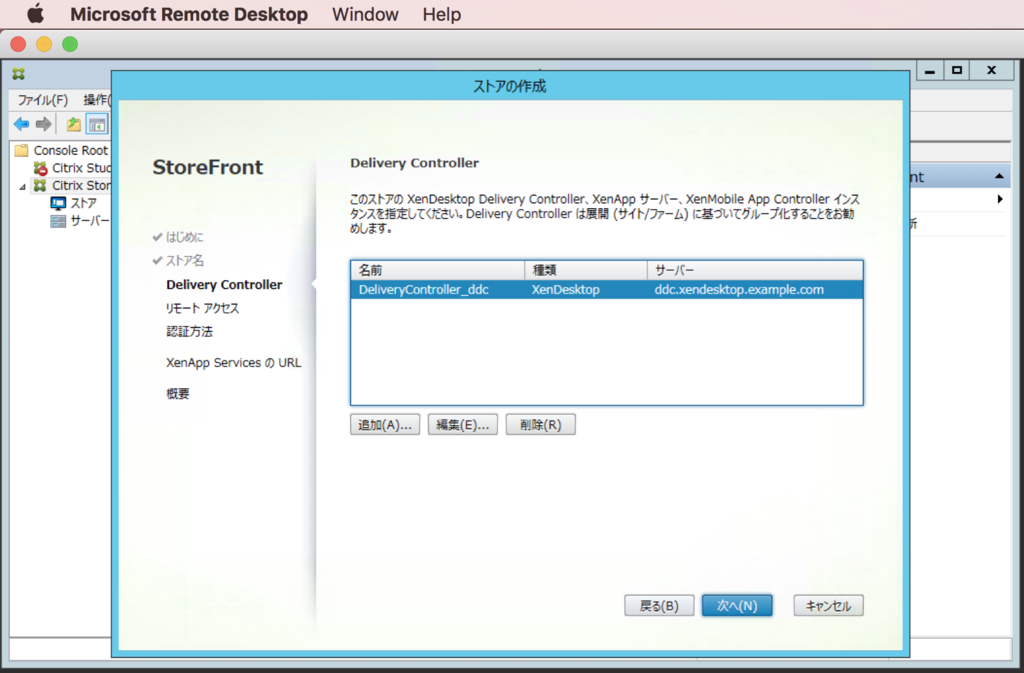Select Citrix Studio node in tree
The width and height of the screenshot is (1024, 673).
point(82,168)
